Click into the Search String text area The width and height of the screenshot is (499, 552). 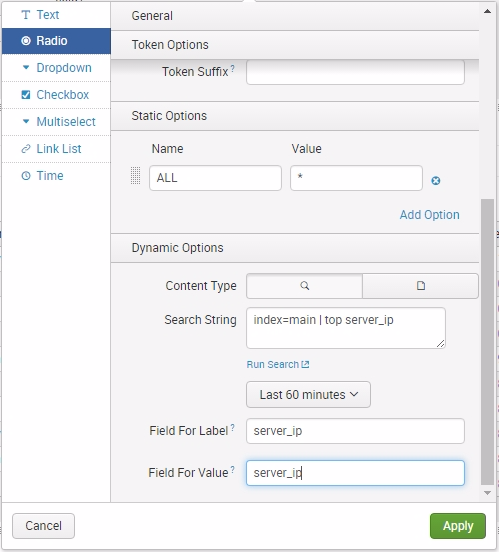tap(346, 328)
